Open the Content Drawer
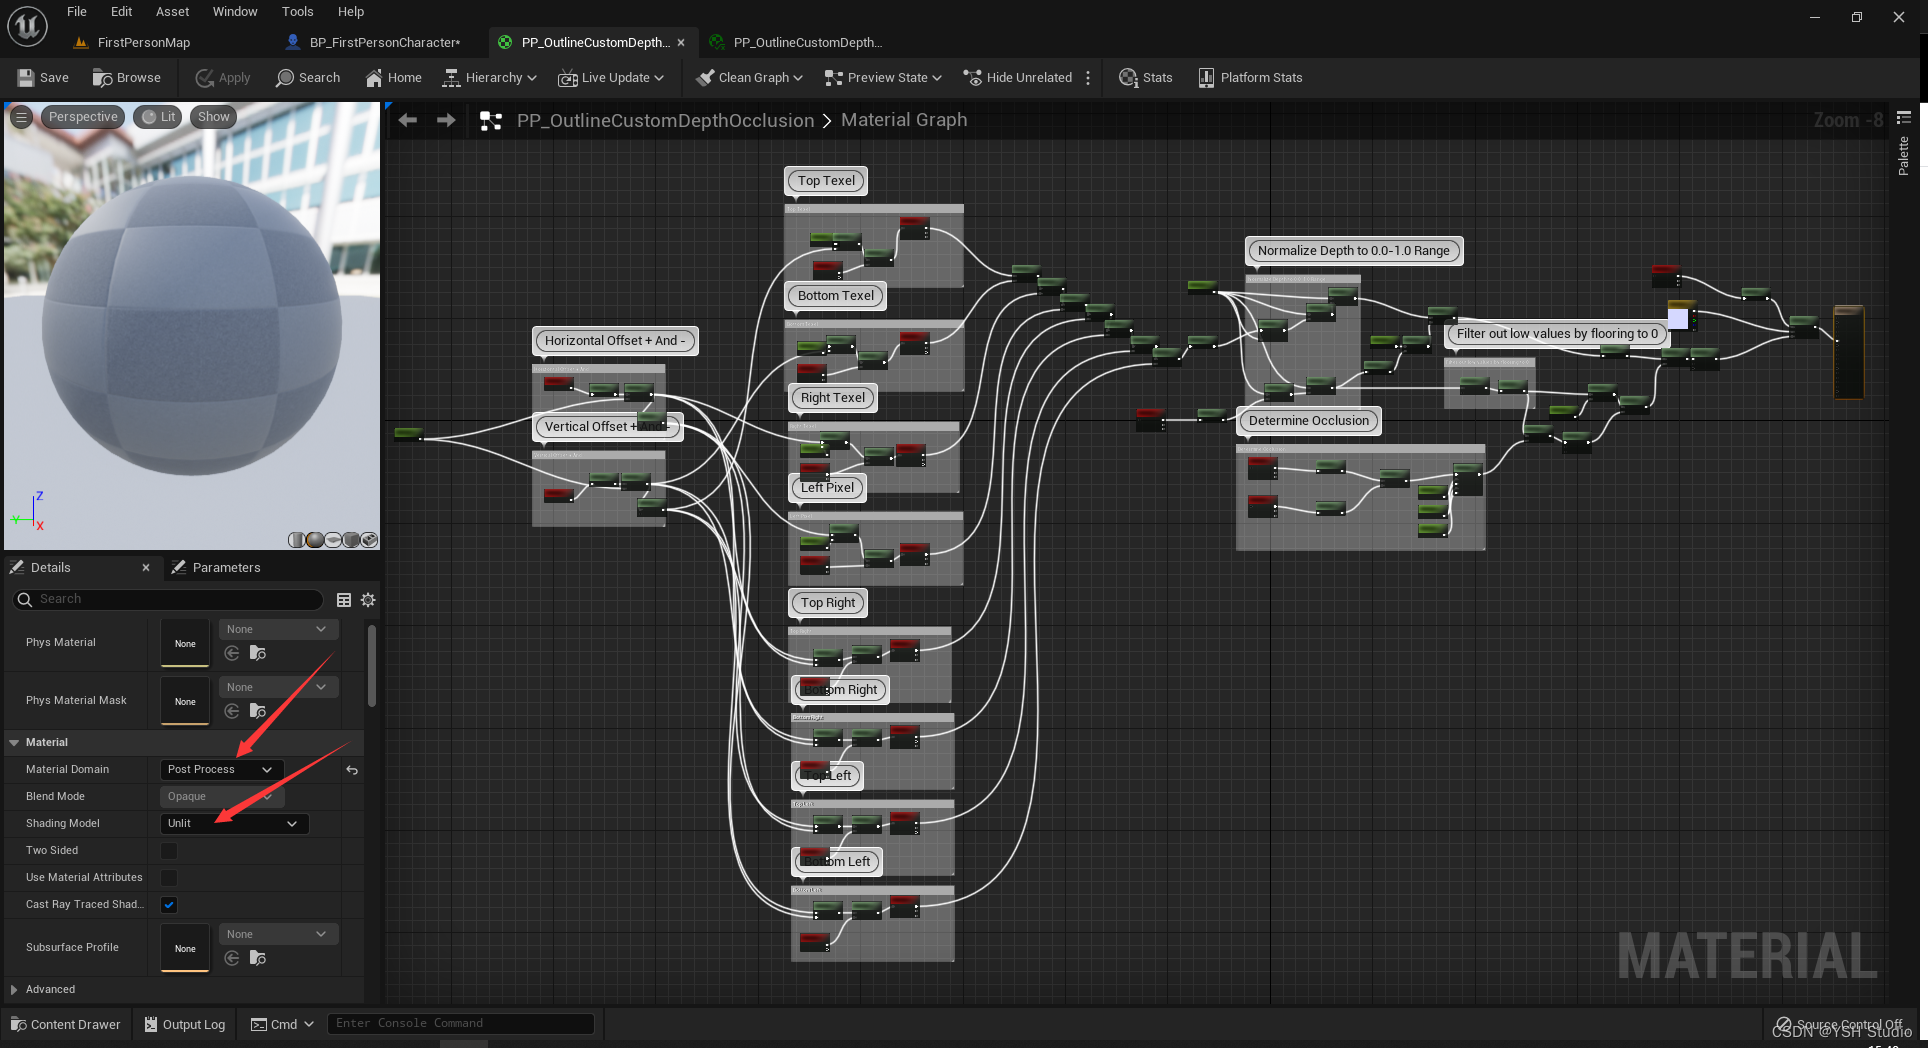This screenshot has height=1048, width=1928. coord(65,1024)
